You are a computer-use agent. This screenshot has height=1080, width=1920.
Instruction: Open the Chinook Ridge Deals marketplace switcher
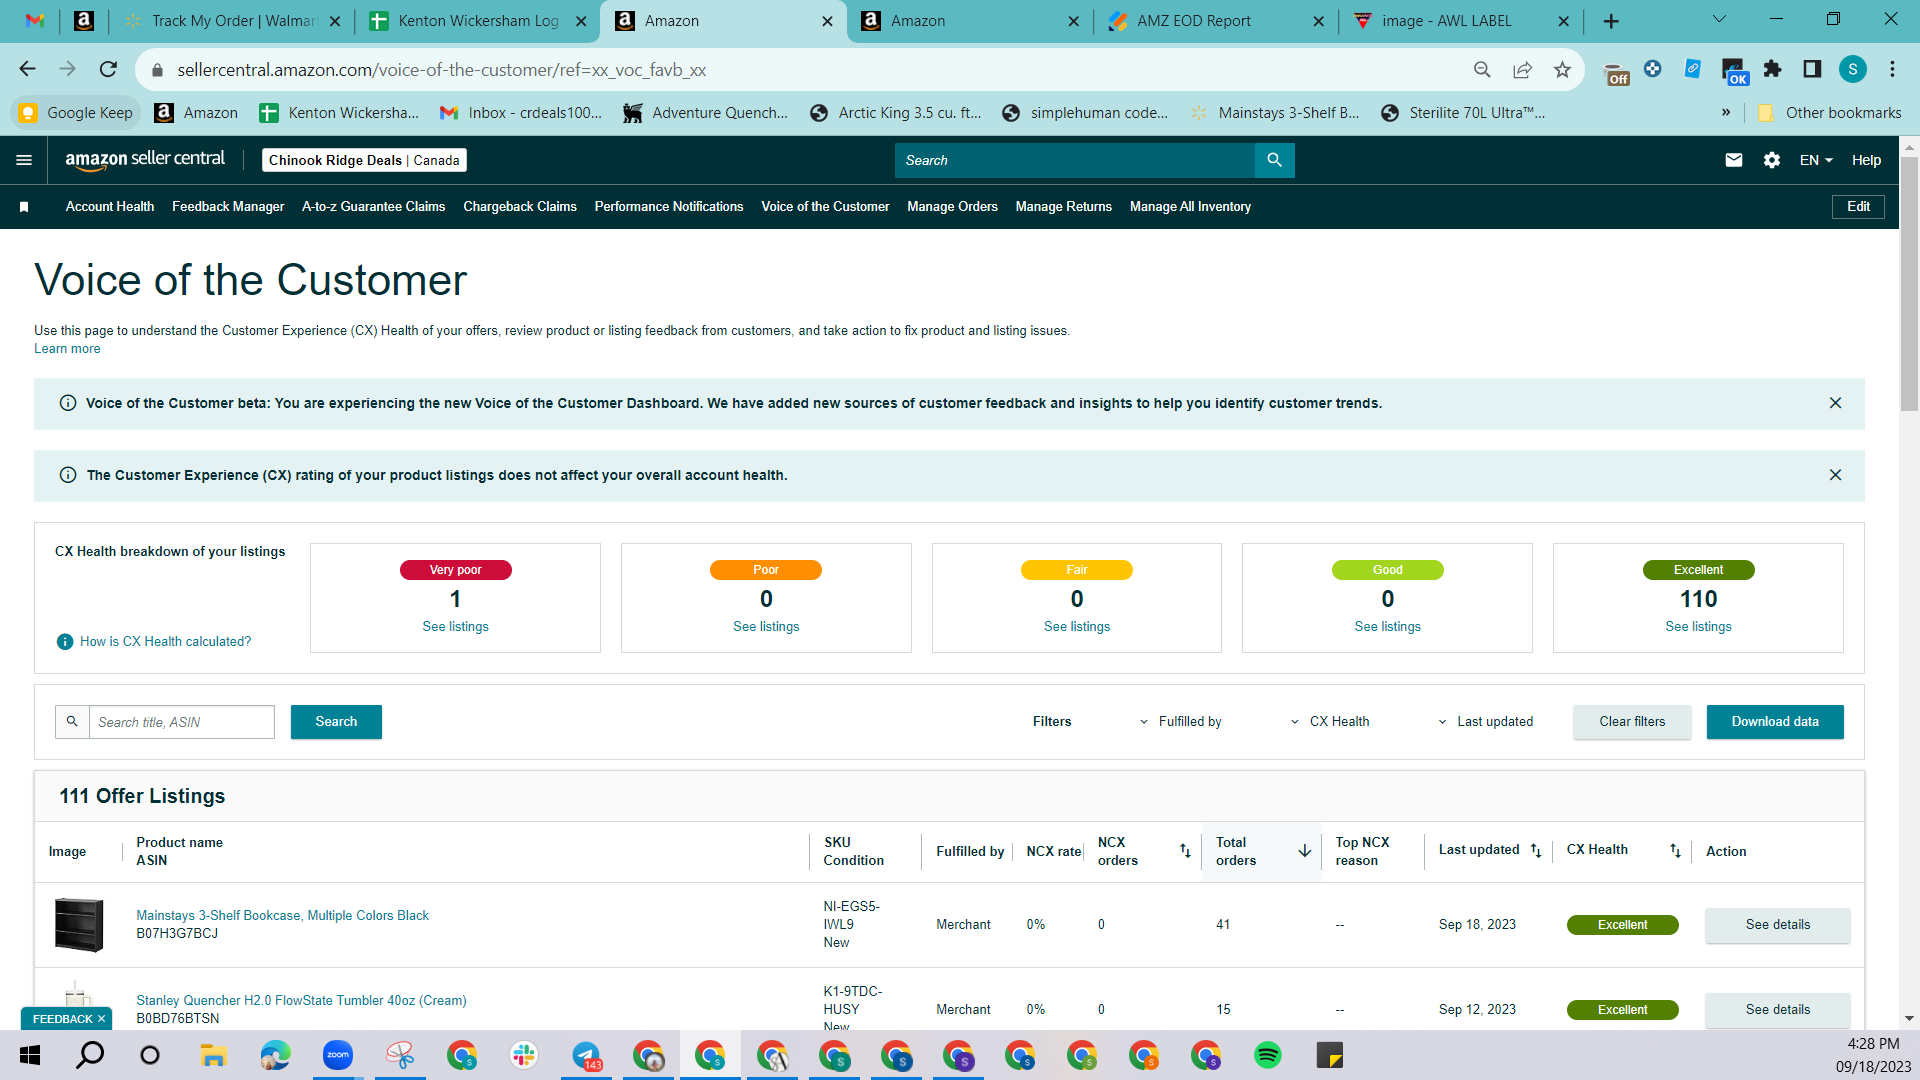coord(364,160)
